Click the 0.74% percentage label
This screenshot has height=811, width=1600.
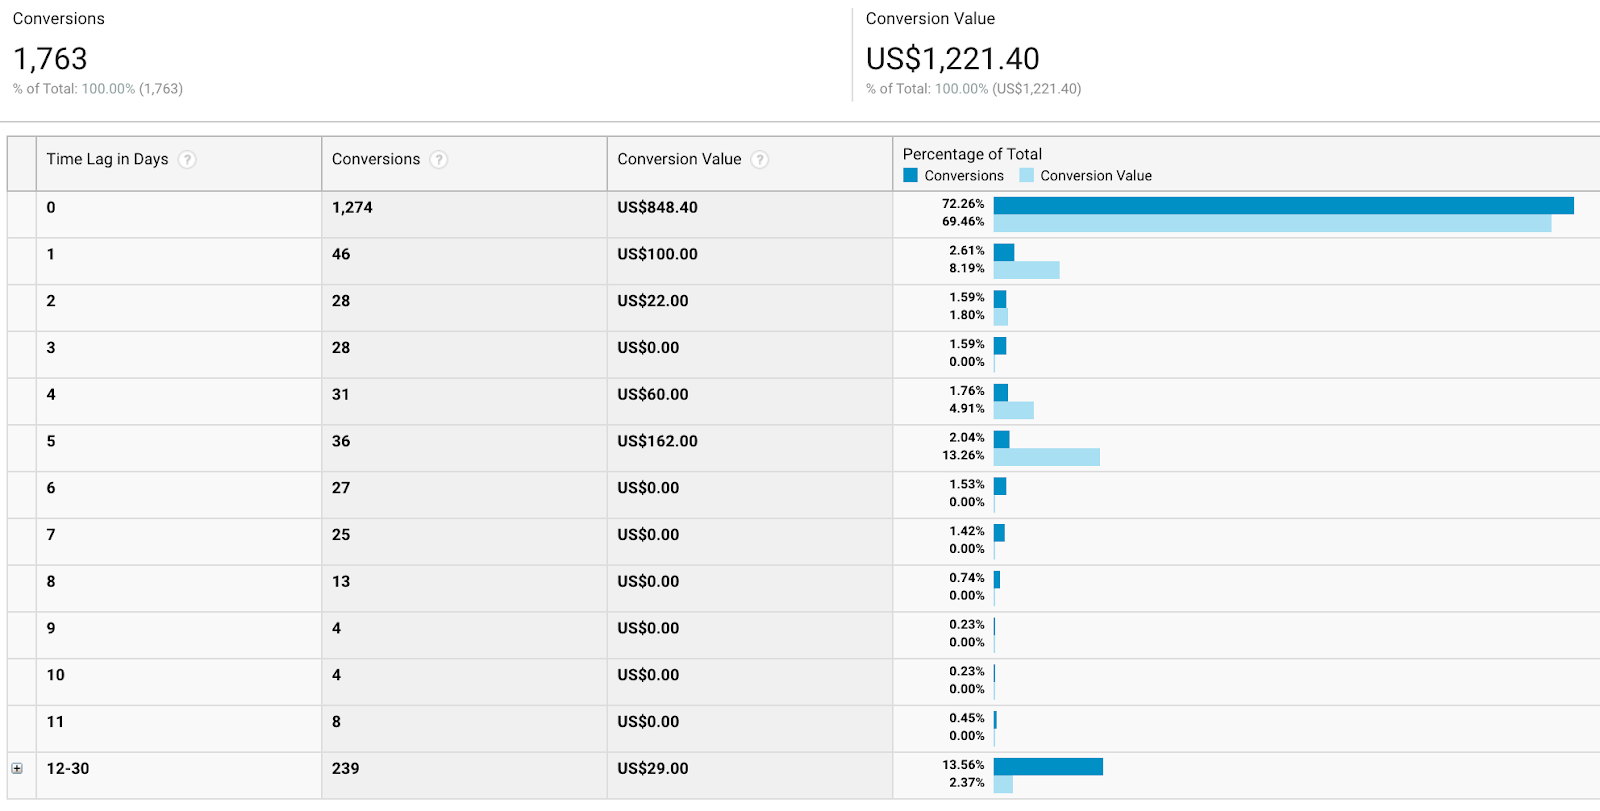(x=967, y=578)
